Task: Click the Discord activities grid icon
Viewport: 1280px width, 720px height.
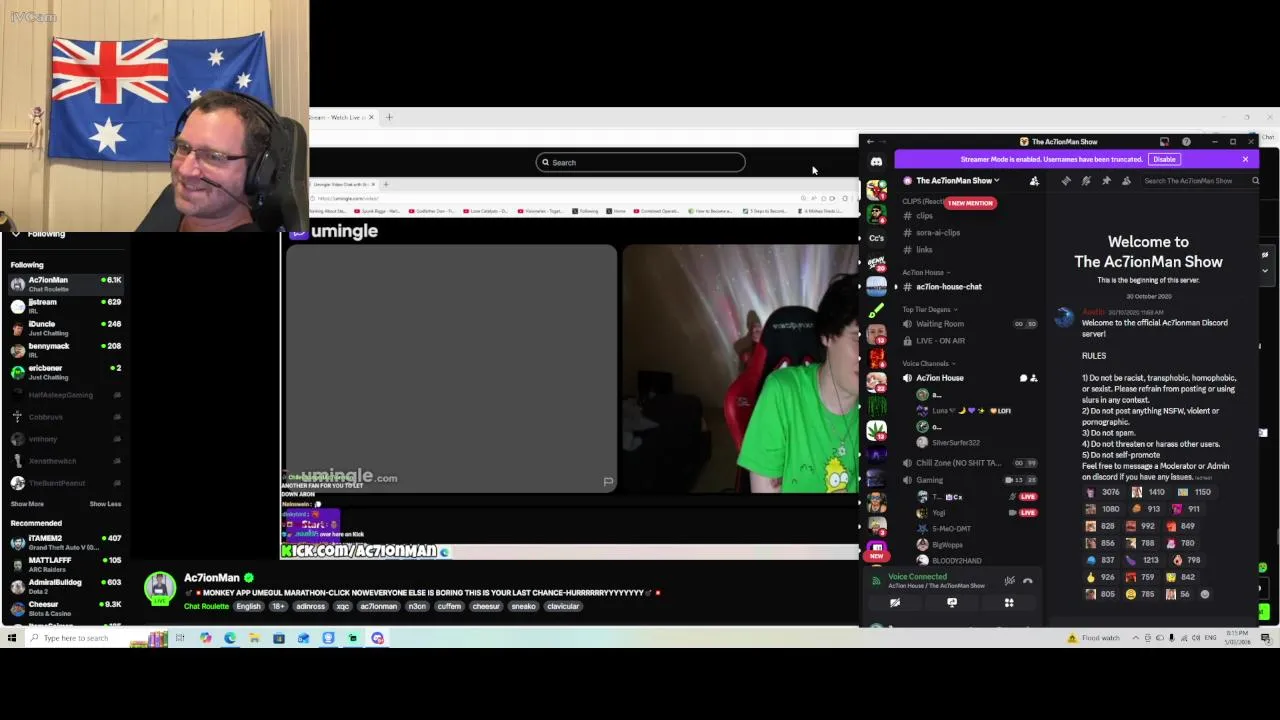Action: coord(1009,603)
